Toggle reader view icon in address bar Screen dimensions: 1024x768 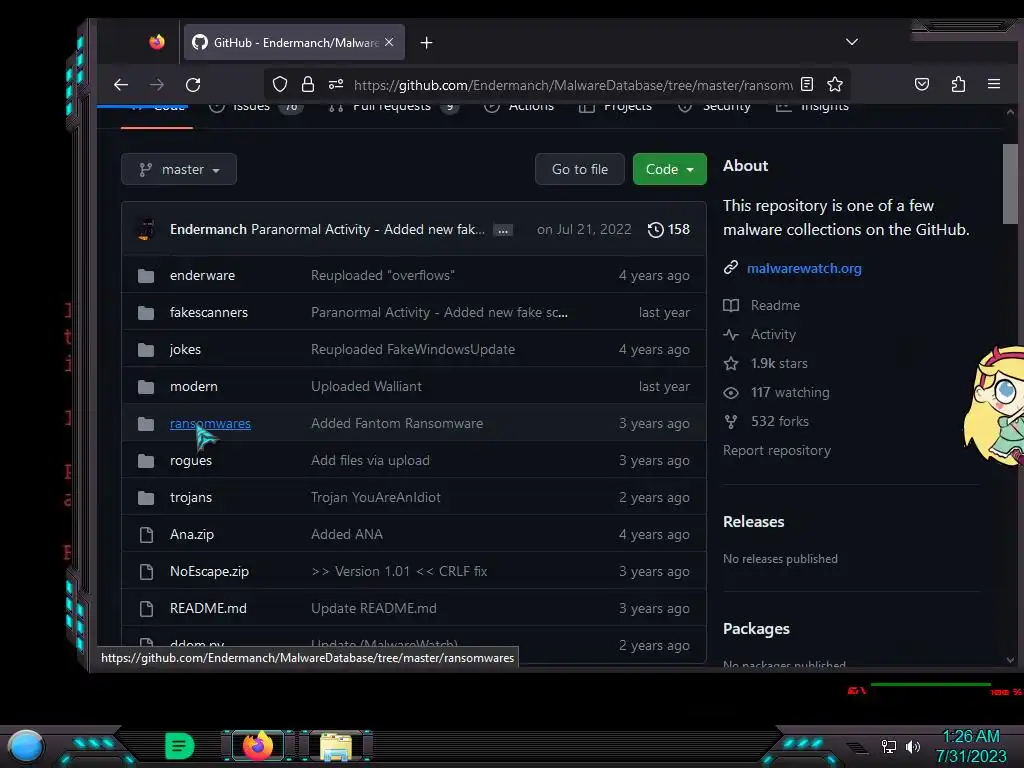pyautogui.click(x=807, y=84)
